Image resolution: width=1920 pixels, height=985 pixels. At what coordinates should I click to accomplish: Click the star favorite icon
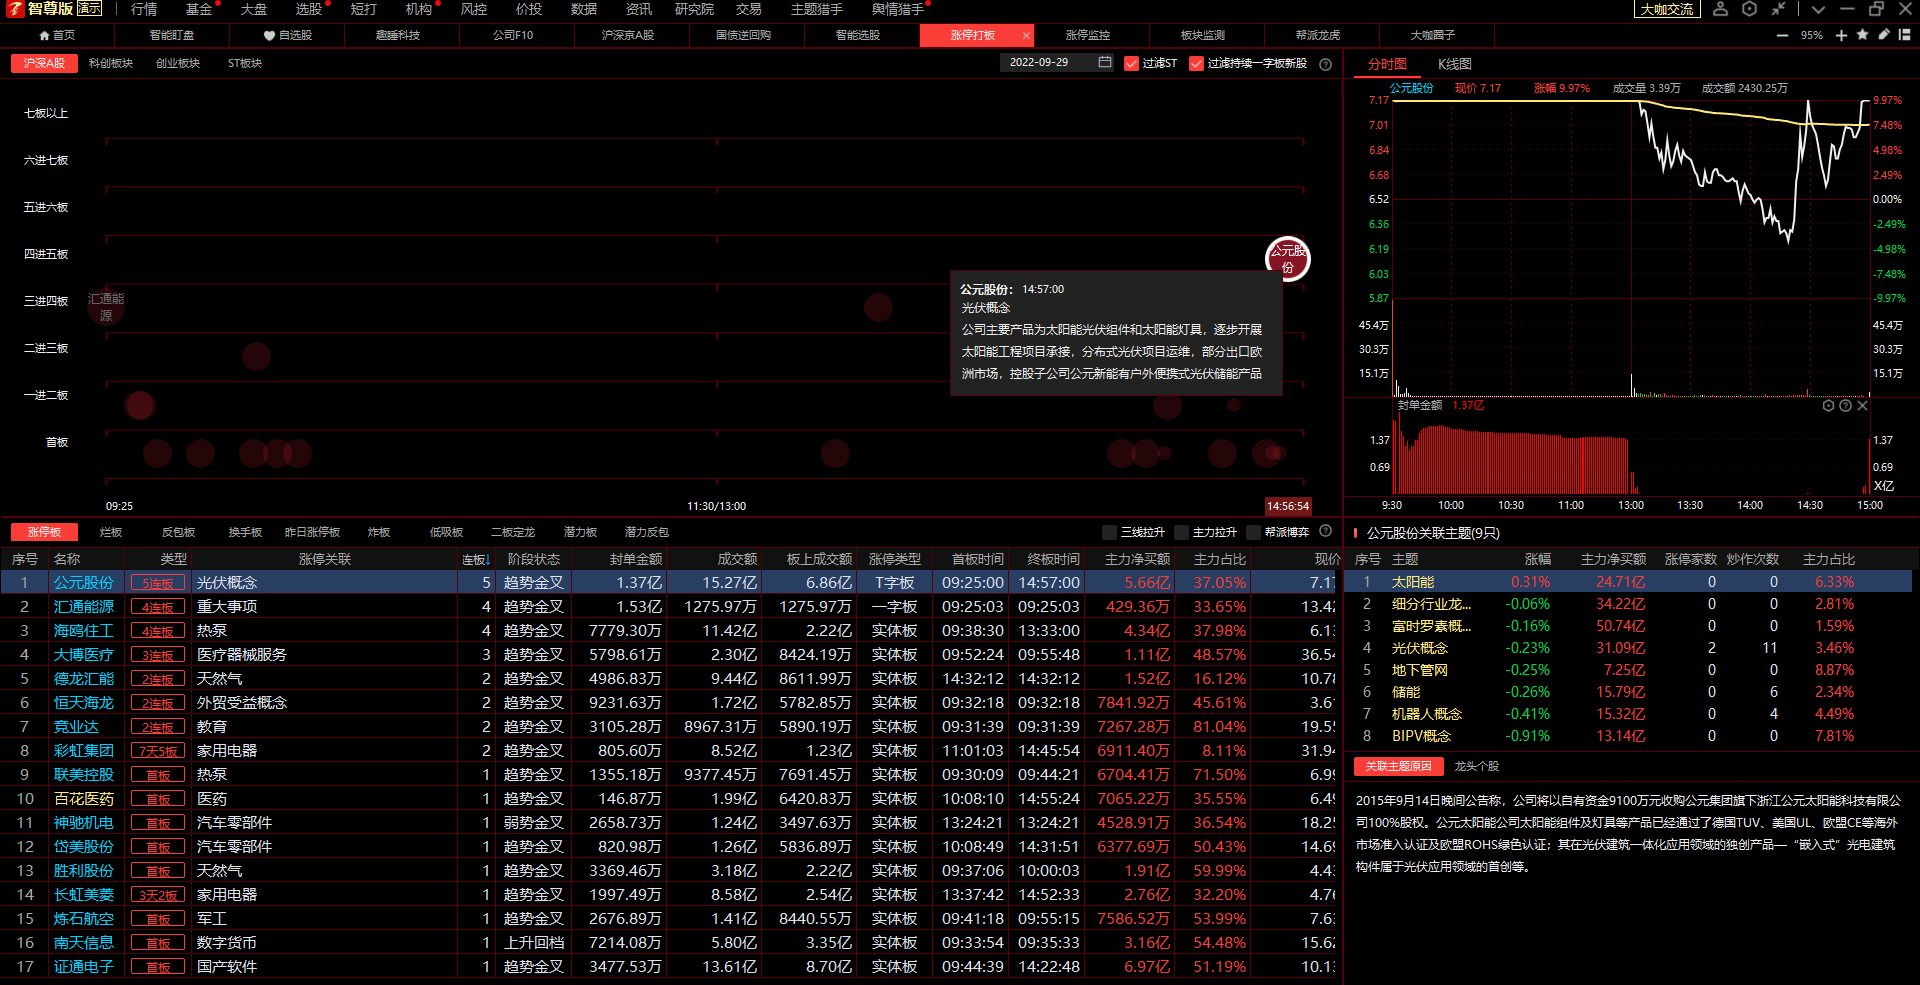pyautogui.click(x=1862, y=35)
